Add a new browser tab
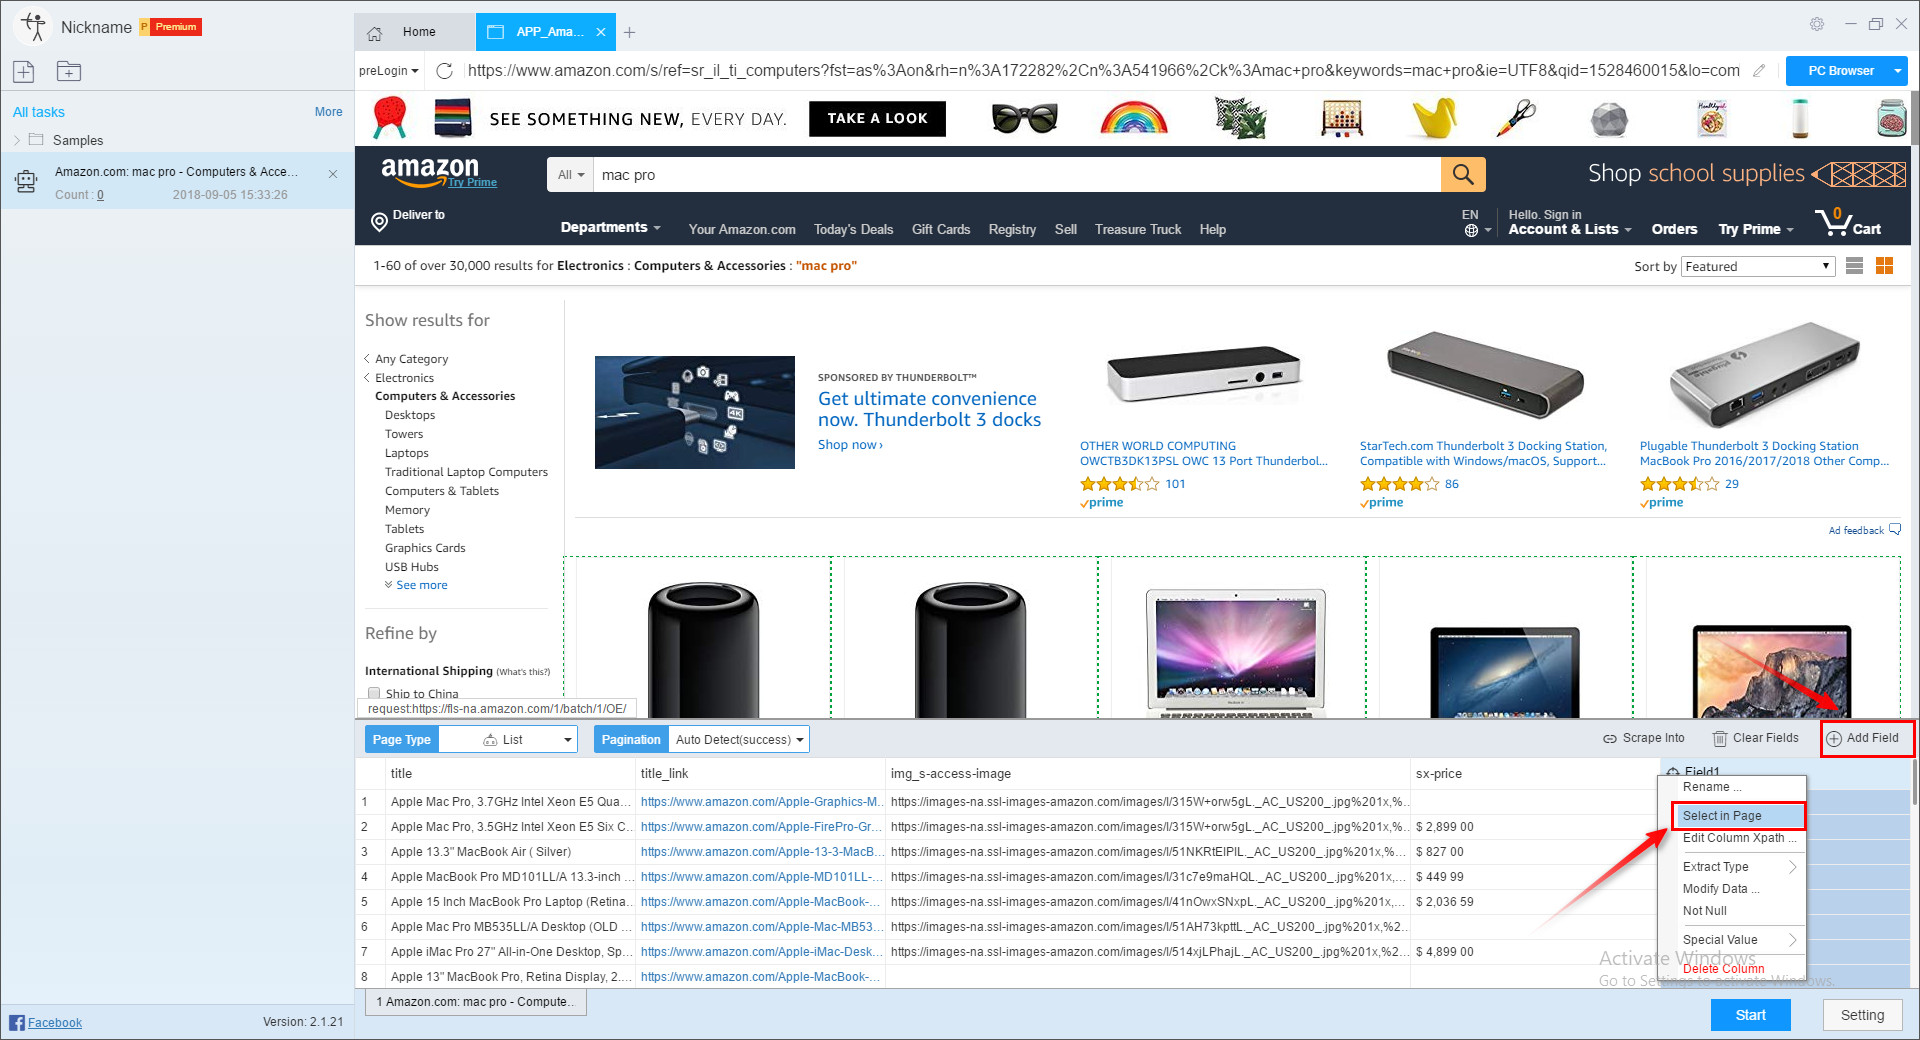This screenshot has height=1040, width=1920. [x=629, y=32]
